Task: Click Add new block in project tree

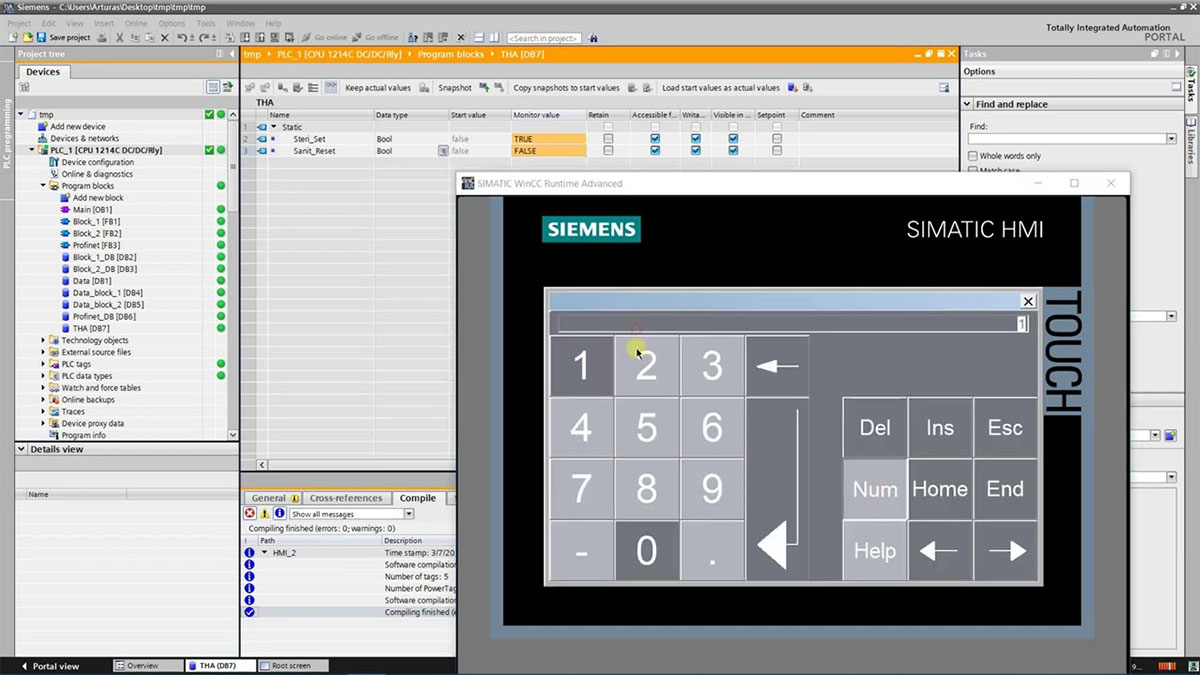Action: point(98,198)
